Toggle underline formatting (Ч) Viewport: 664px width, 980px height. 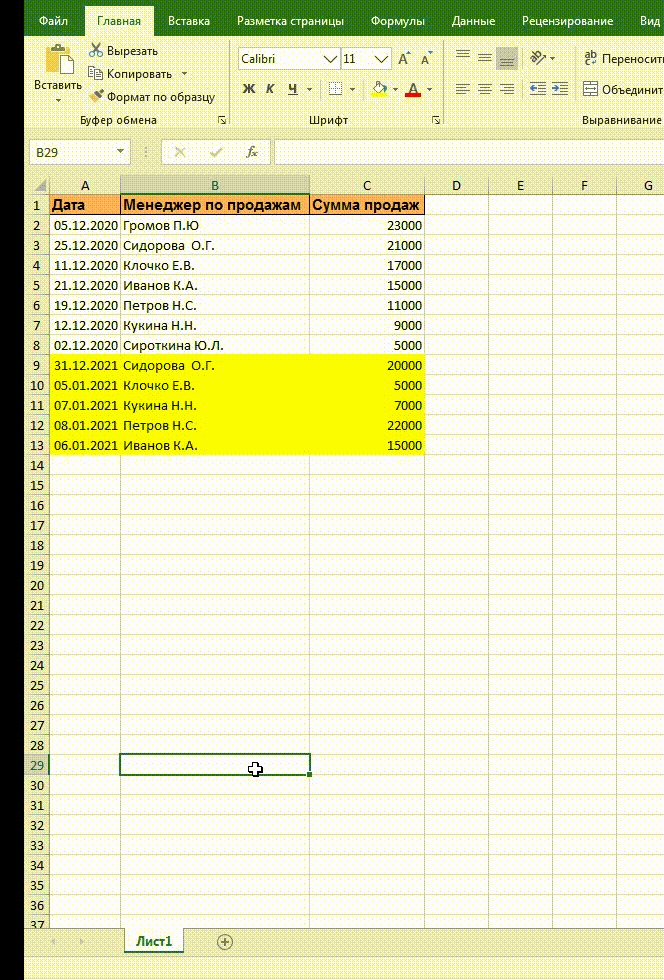click(x=293, y=89)
